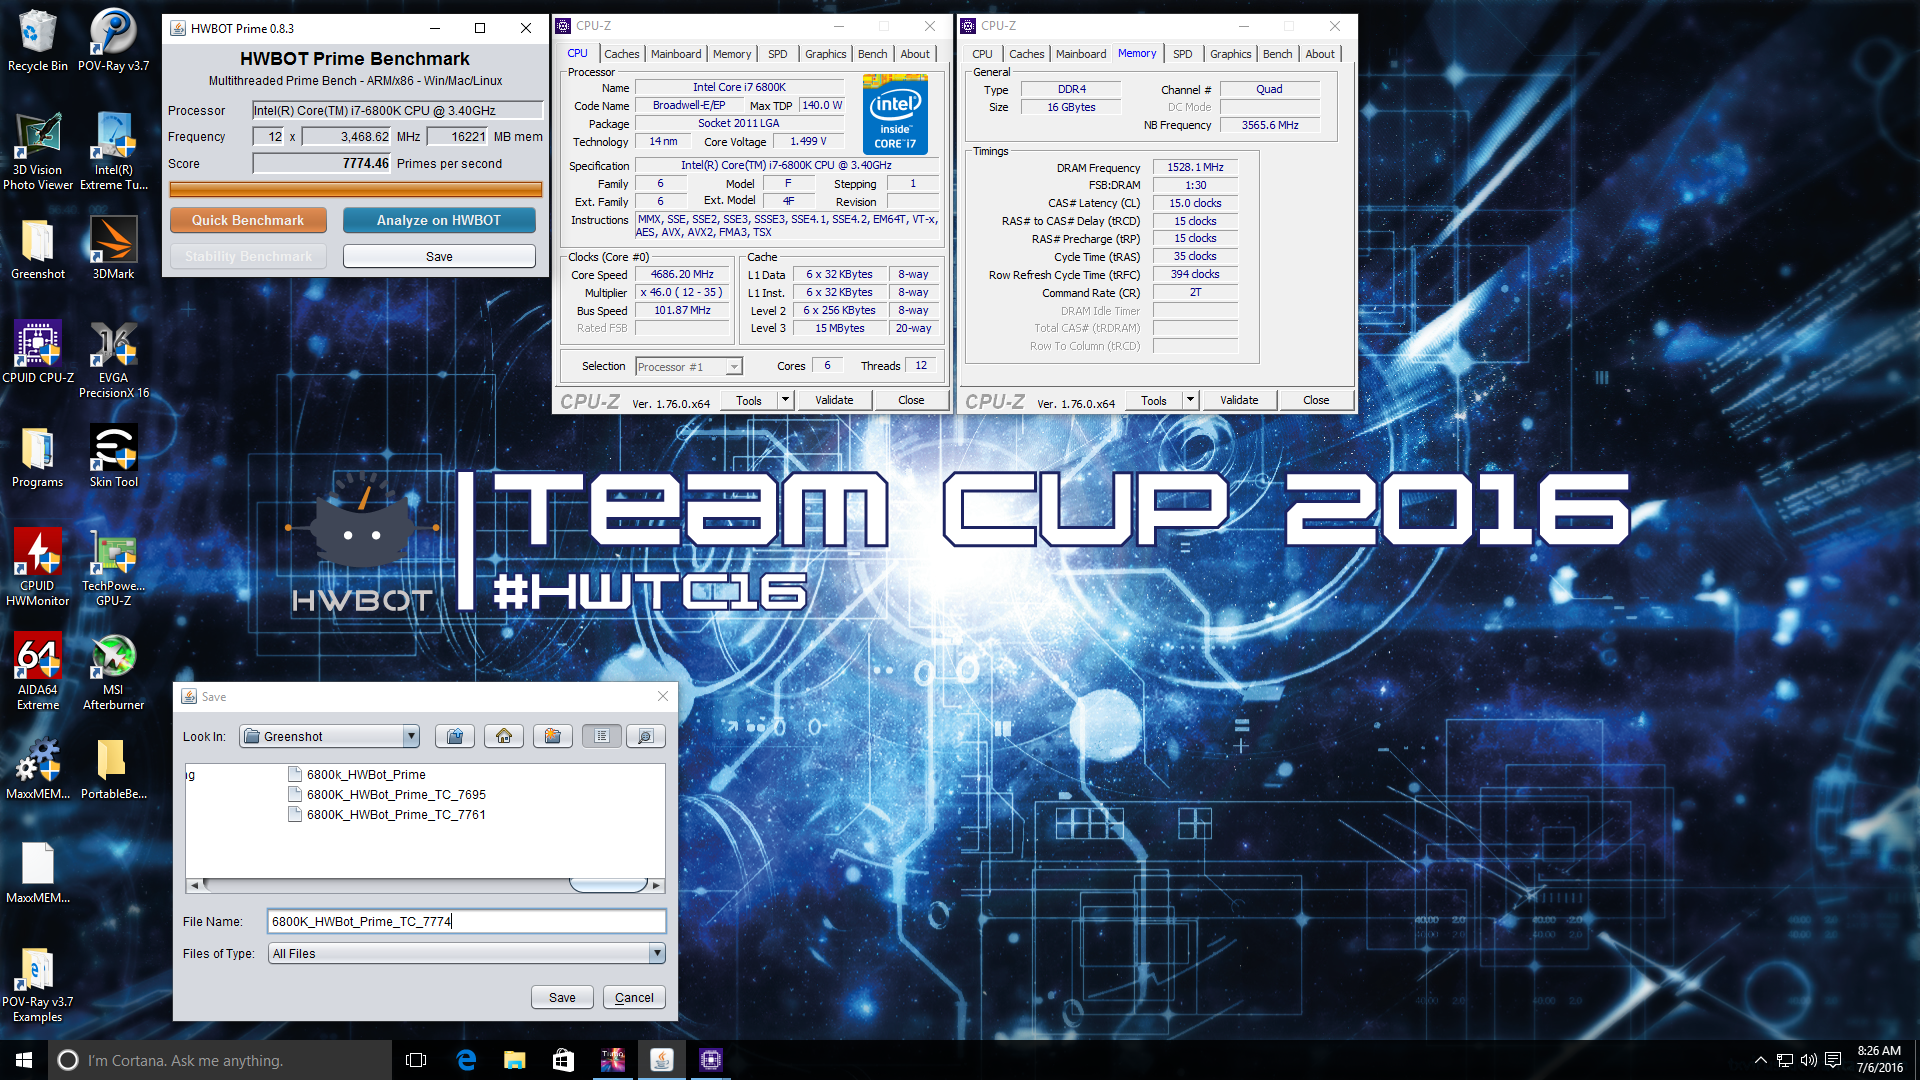Screen dimensions: 1920x1080
Task: Create a new folder in Save dialog
Action: (553, 736)
